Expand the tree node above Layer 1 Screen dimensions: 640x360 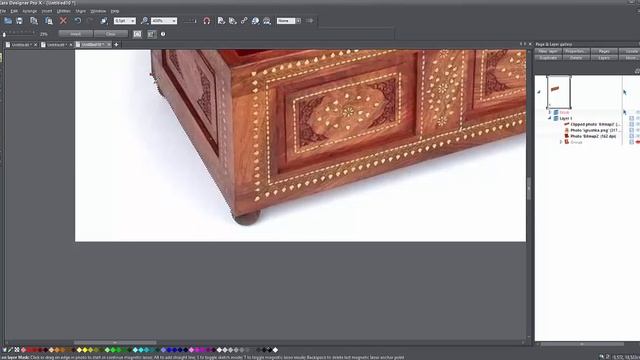coord(549,112)
